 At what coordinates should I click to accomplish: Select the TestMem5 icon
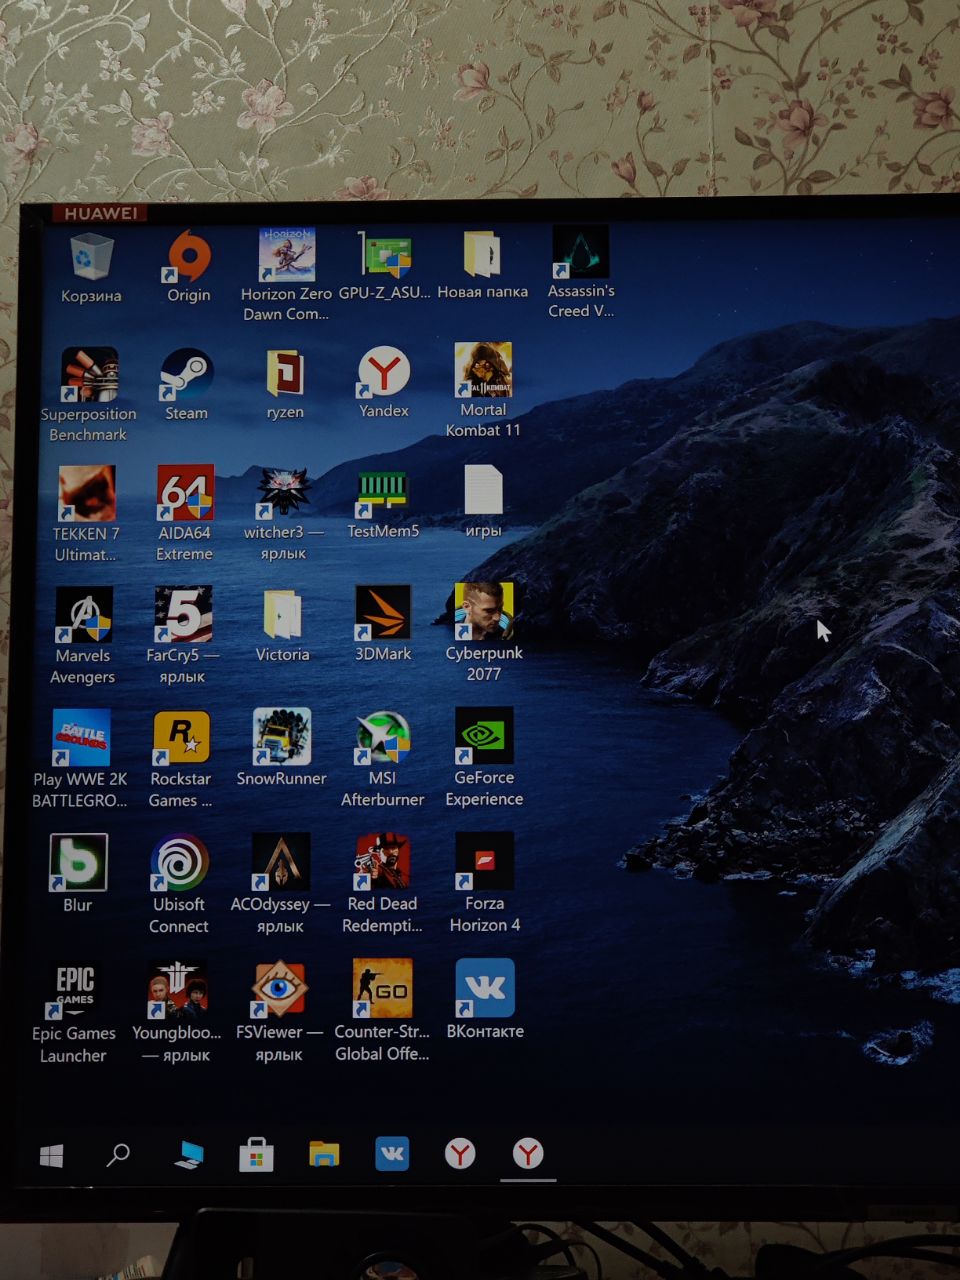[383, 493]
